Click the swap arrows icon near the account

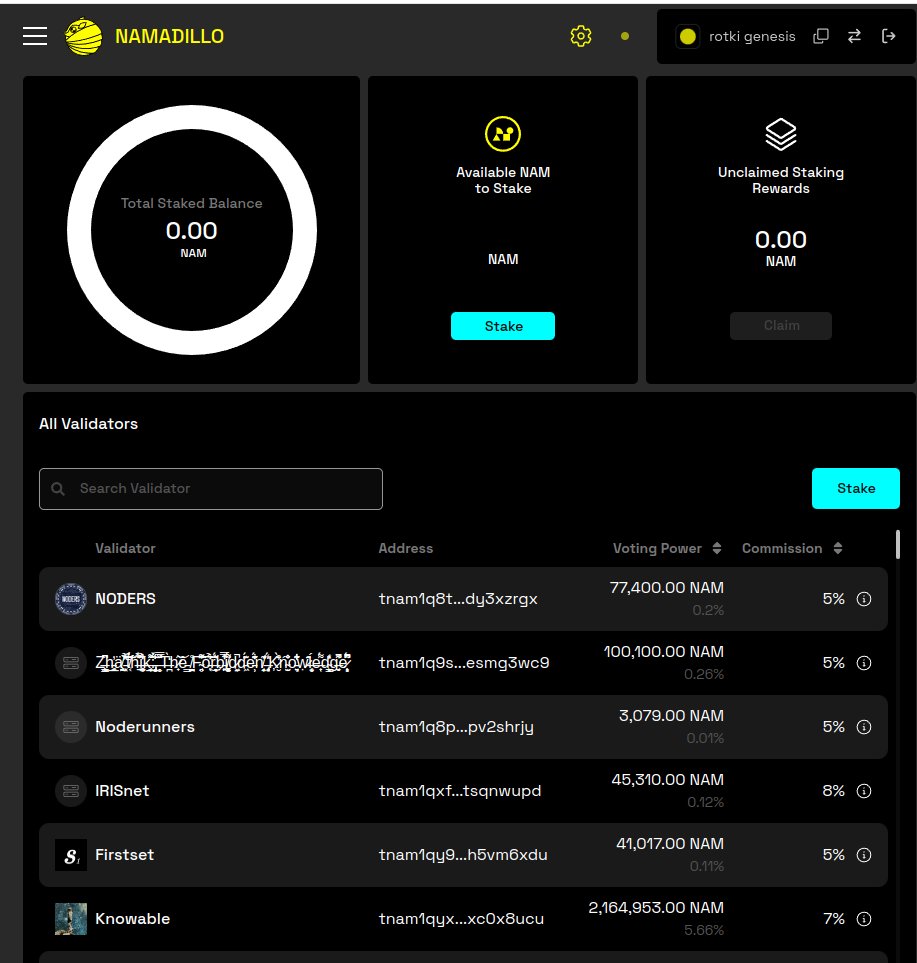(854, 35)
